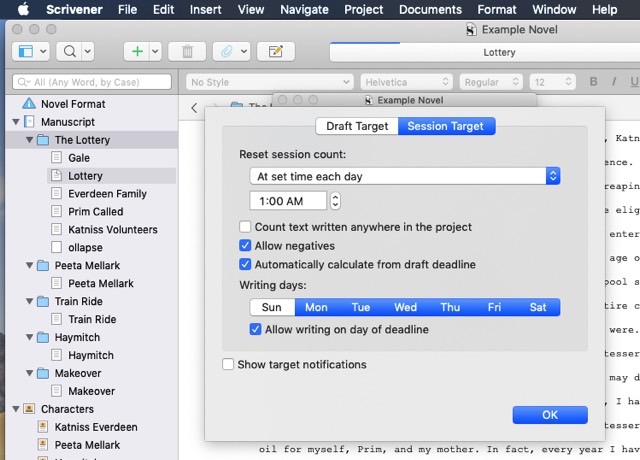The height and width of the screenshot is (460, 640).
Task: Click the Everdeen Family document icon
Action: [x=56, y=193]
